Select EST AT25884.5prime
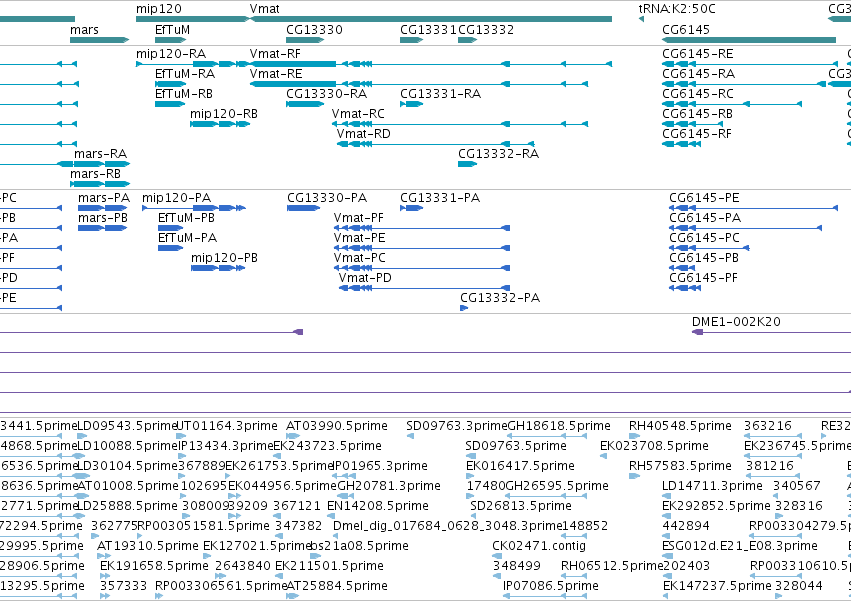Image resolution: width=851 pixels, height=601 pixels. pos(336,586)
